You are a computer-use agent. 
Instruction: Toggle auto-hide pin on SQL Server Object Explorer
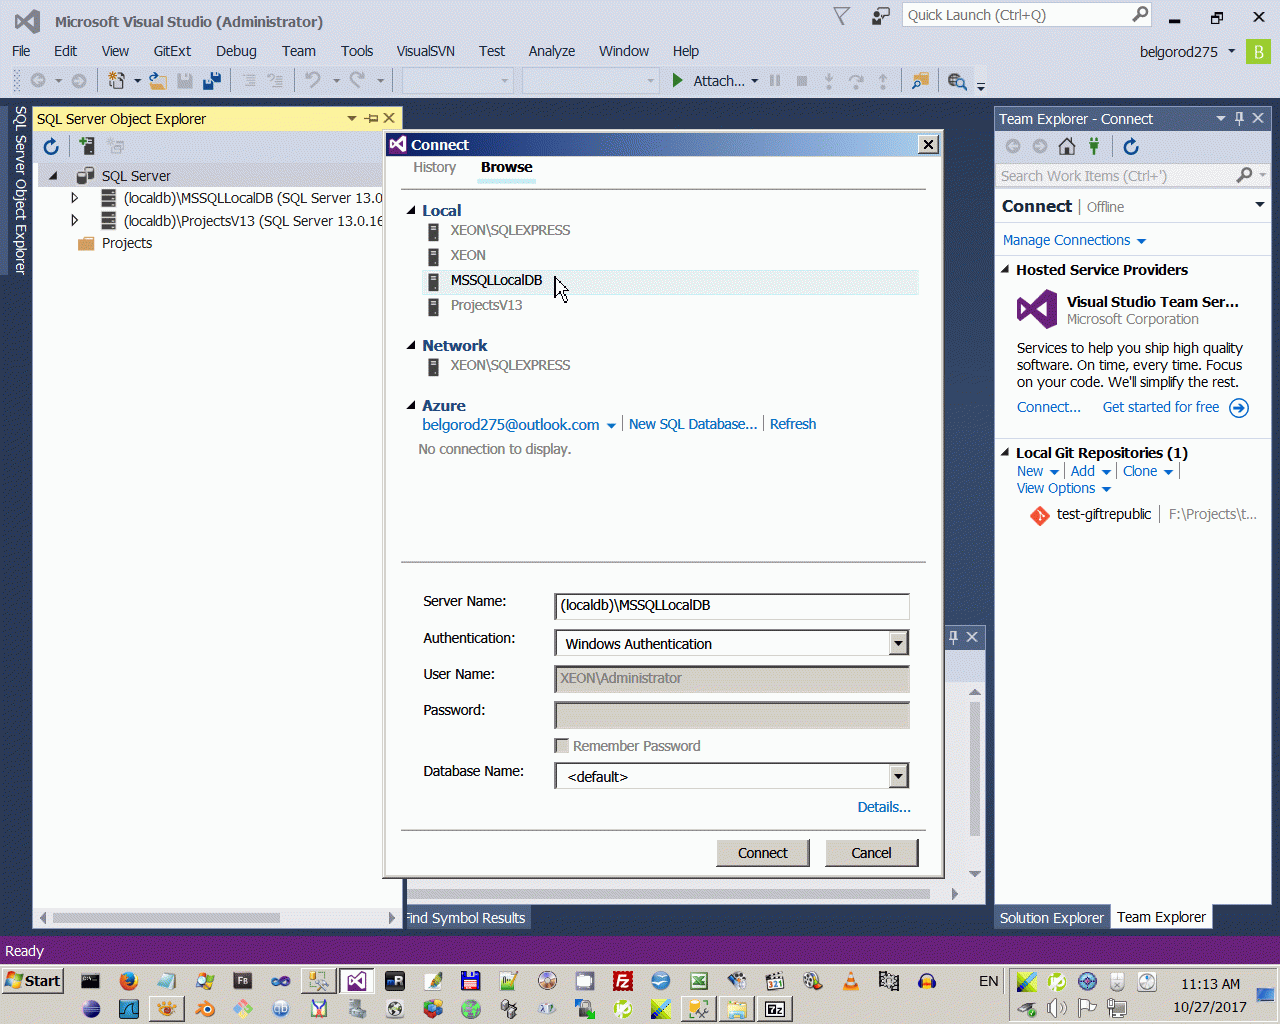(x=371, y=118)
